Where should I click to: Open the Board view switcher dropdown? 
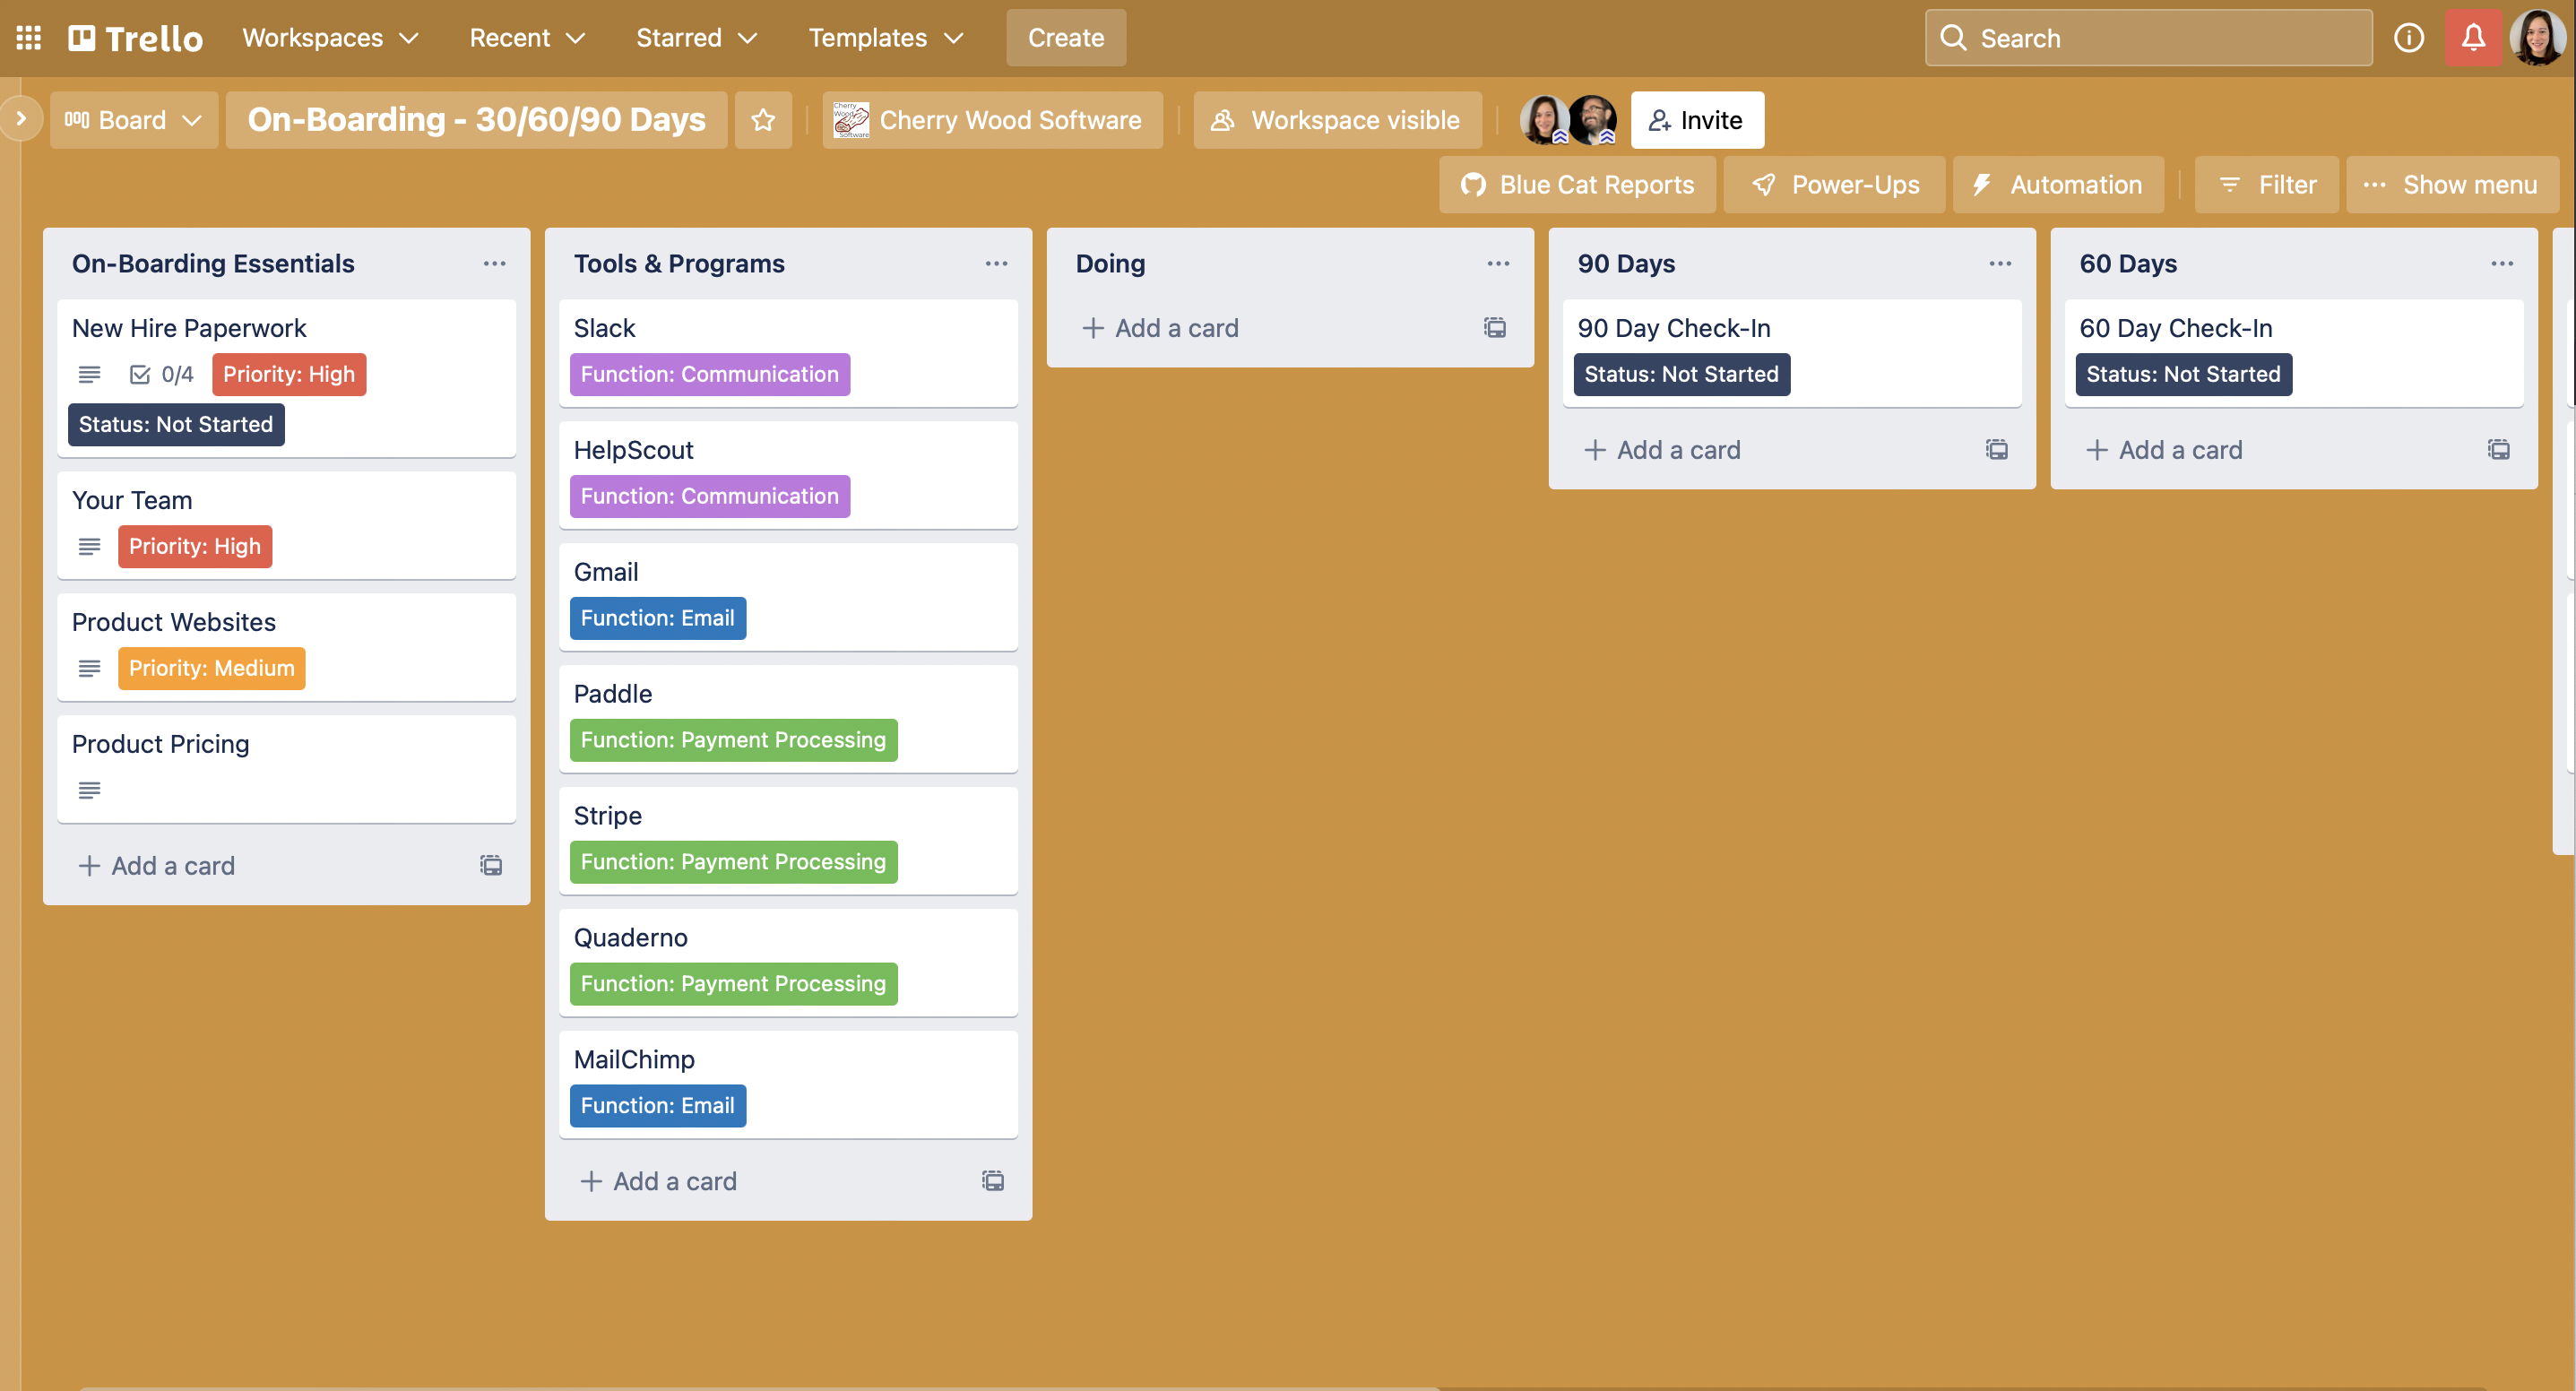133,119
